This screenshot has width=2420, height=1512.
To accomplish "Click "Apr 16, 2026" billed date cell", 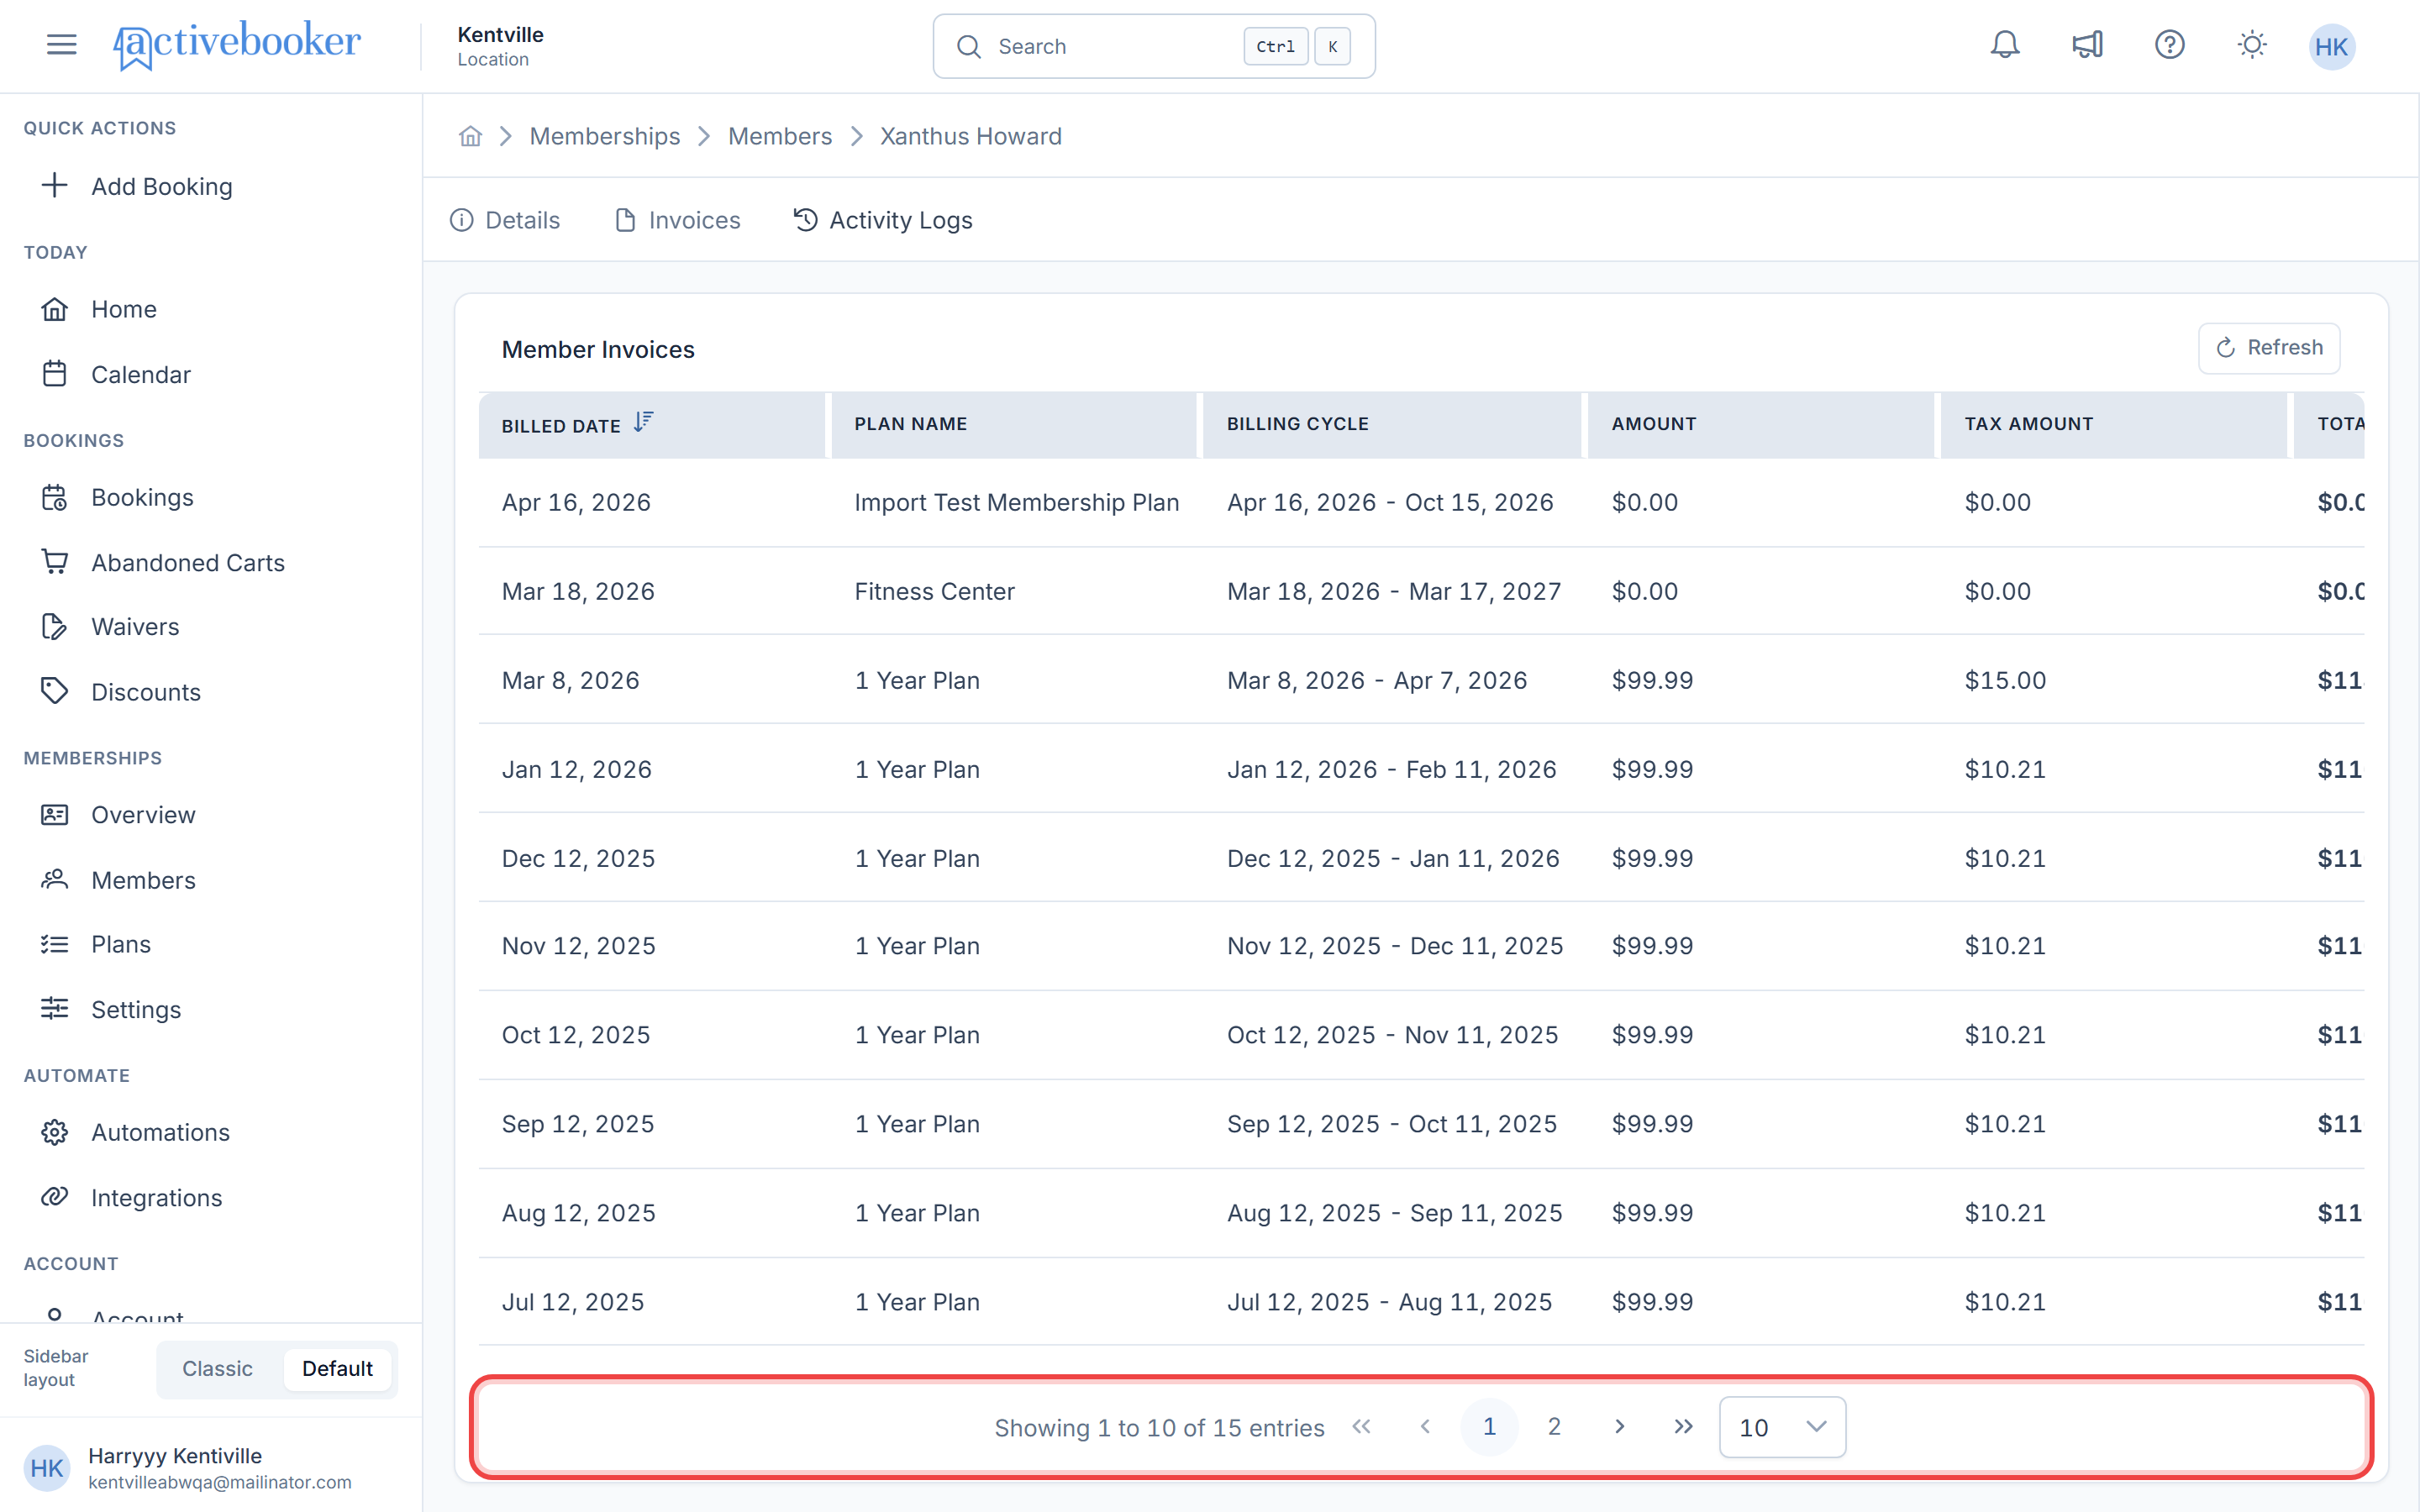I will pos(576,502).
